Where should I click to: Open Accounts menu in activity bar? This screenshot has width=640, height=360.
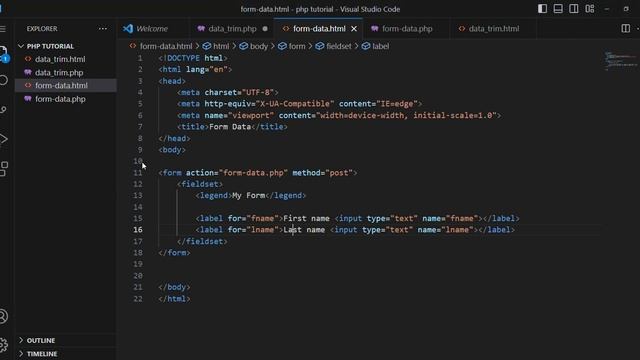3,316
